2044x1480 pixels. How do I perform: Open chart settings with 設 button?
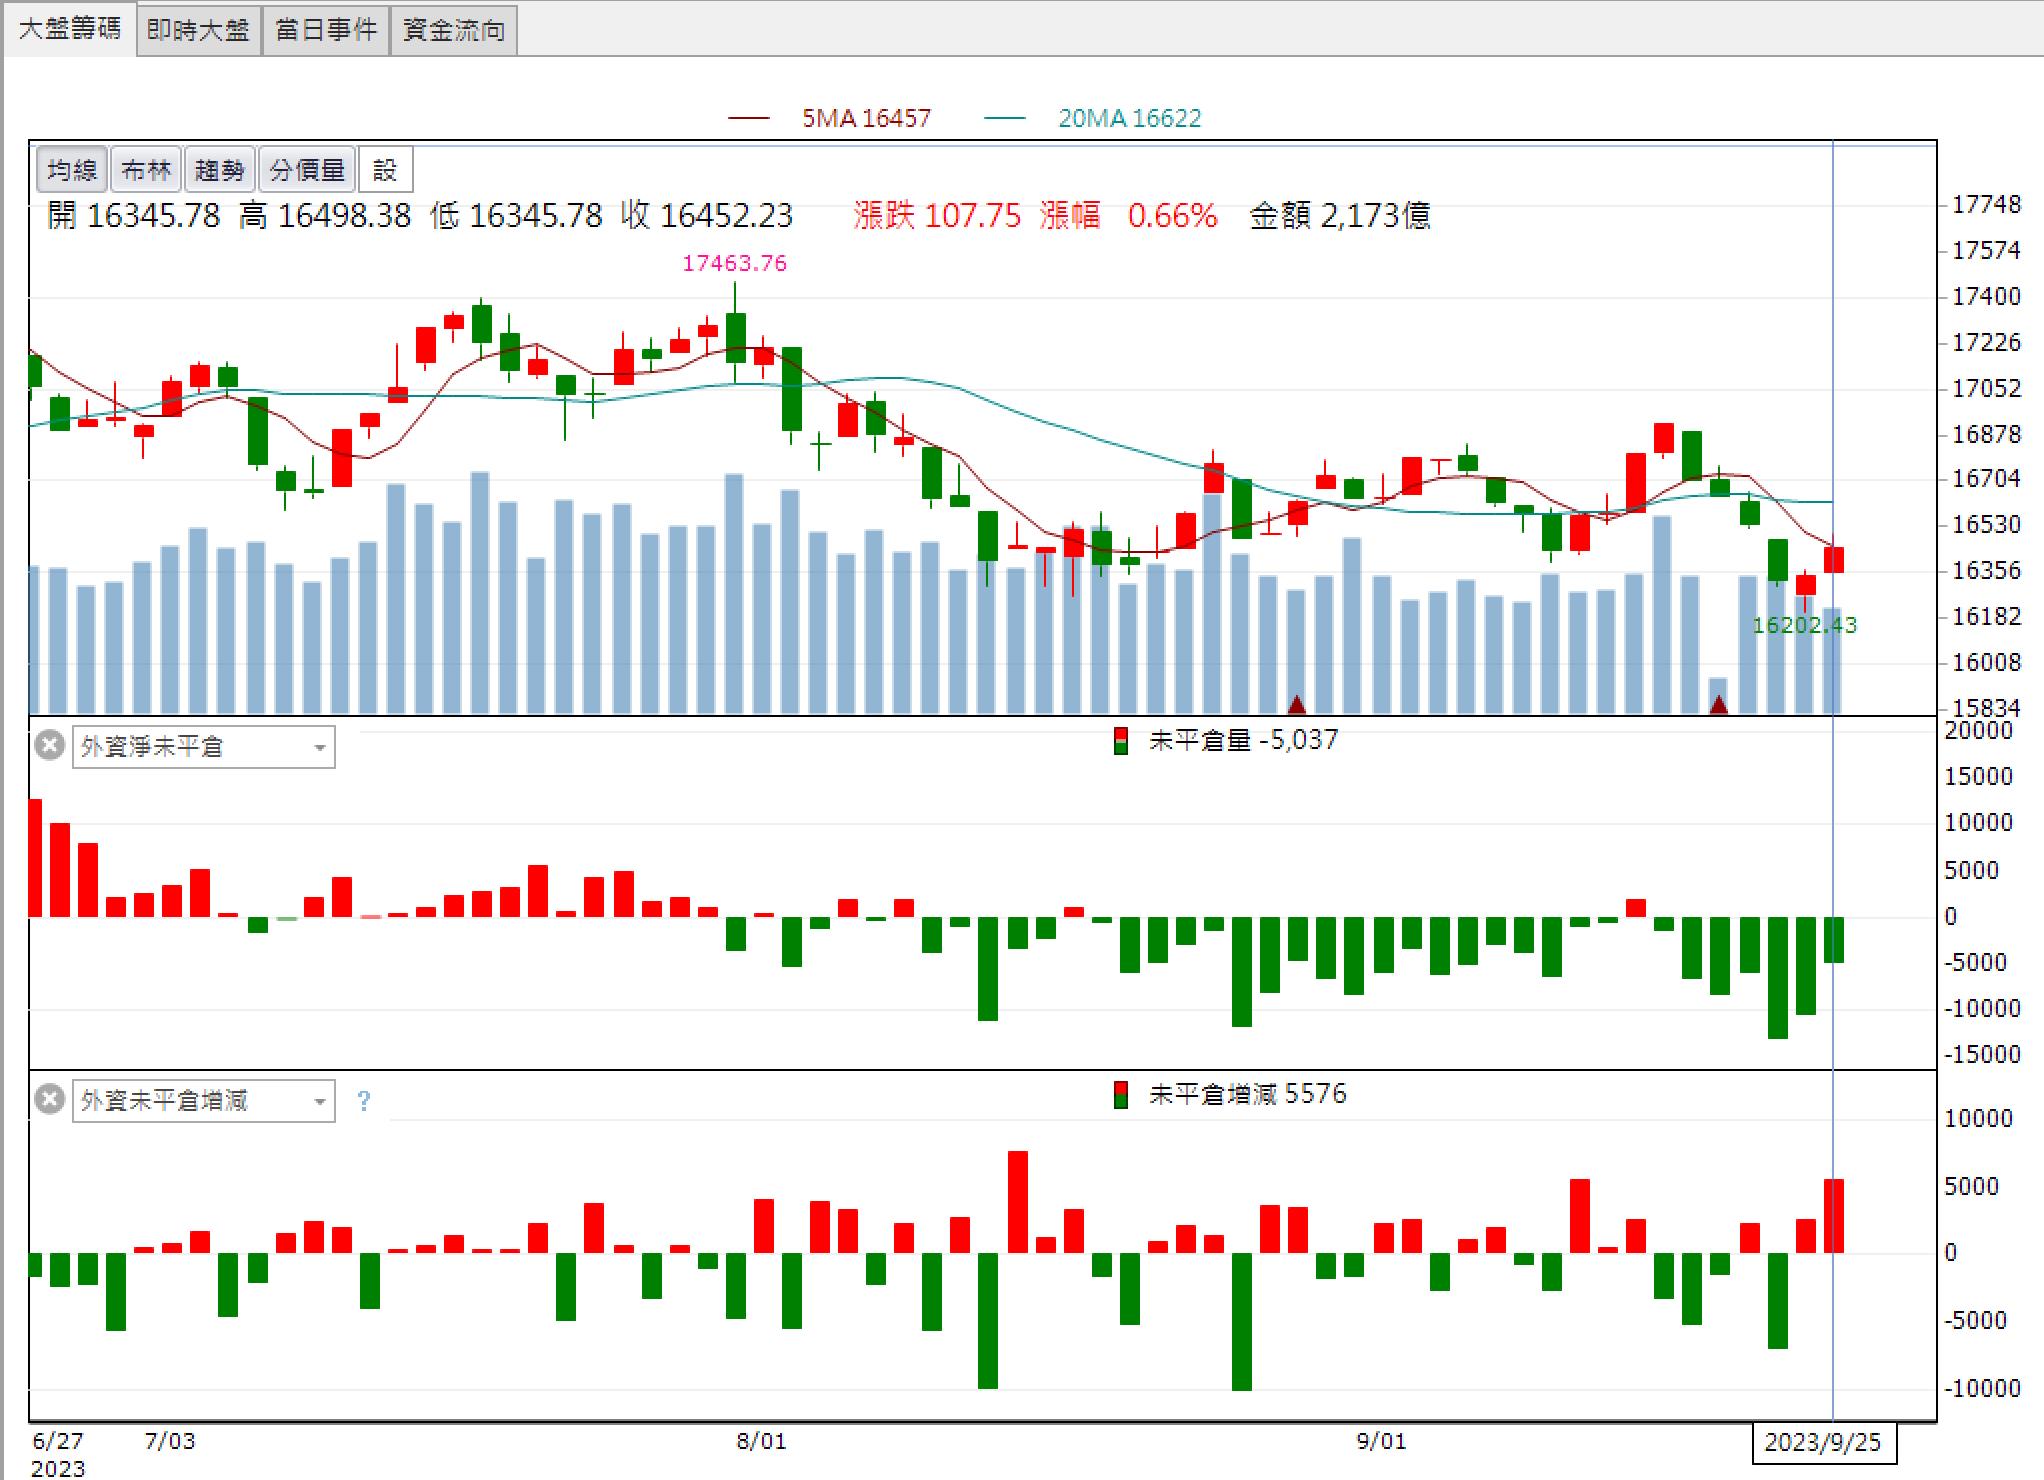(x=385, y=170)
